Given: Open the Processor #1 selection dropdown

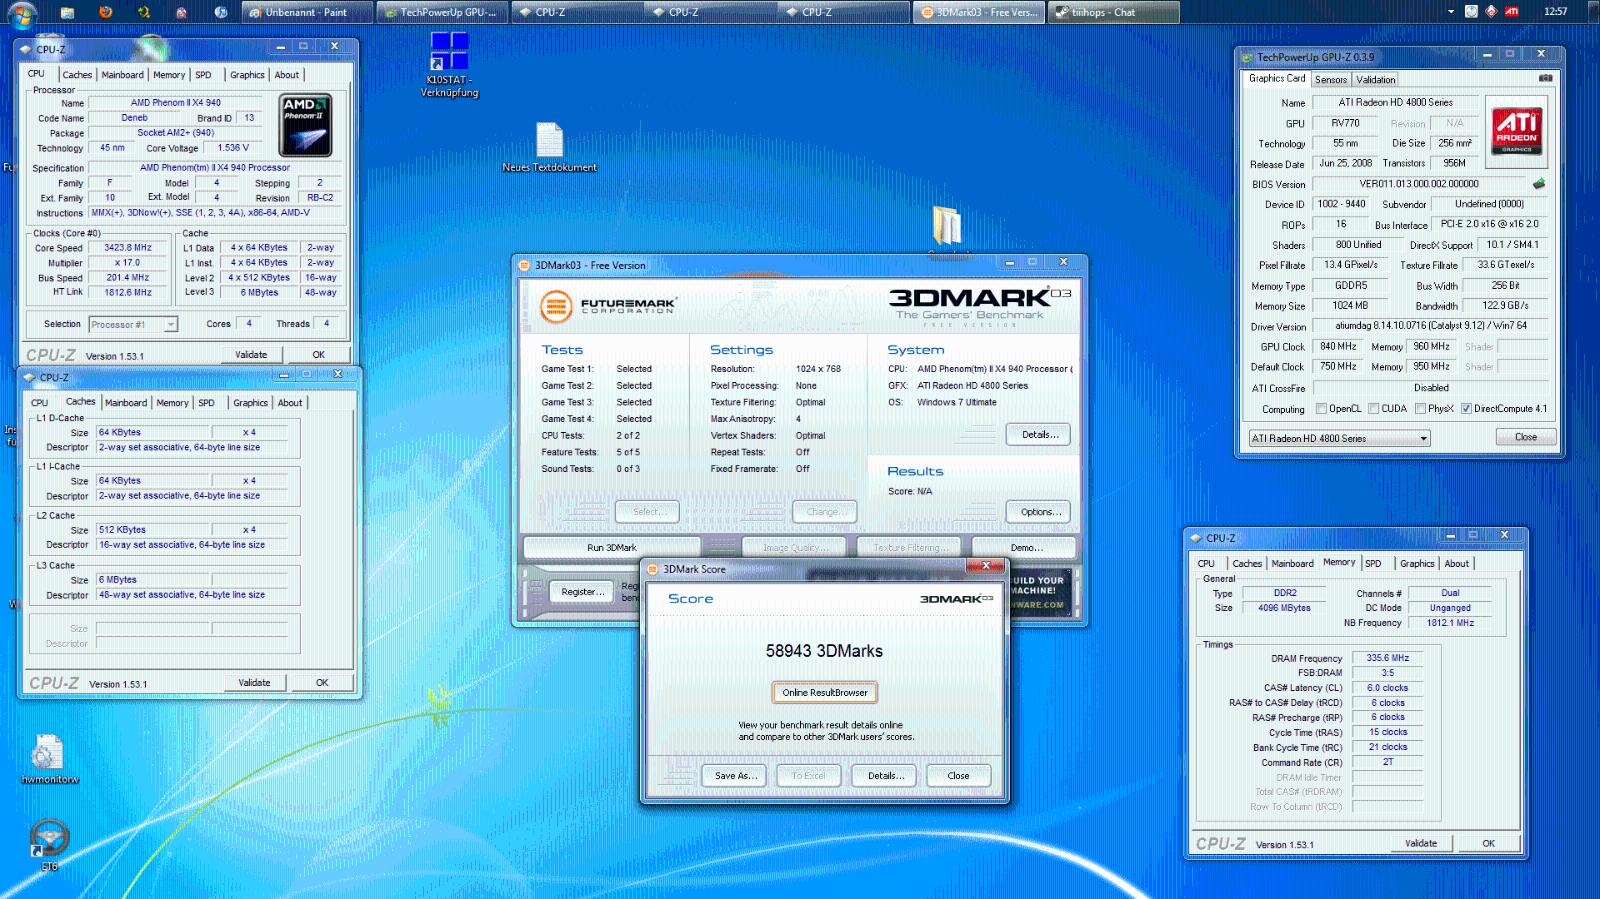Looking at the screenshot, I should coord(133,324).
